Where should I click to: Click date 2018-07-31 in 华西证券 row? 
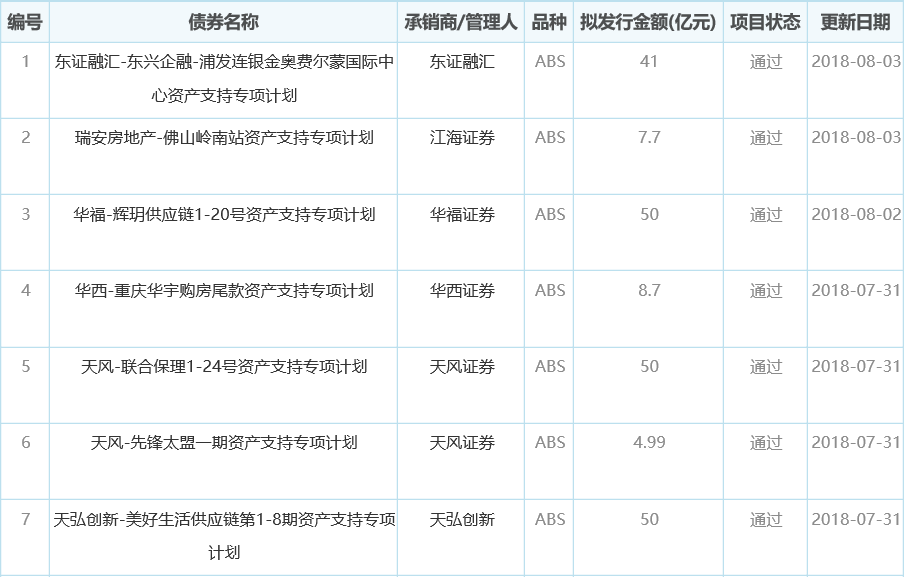[856, 290]
